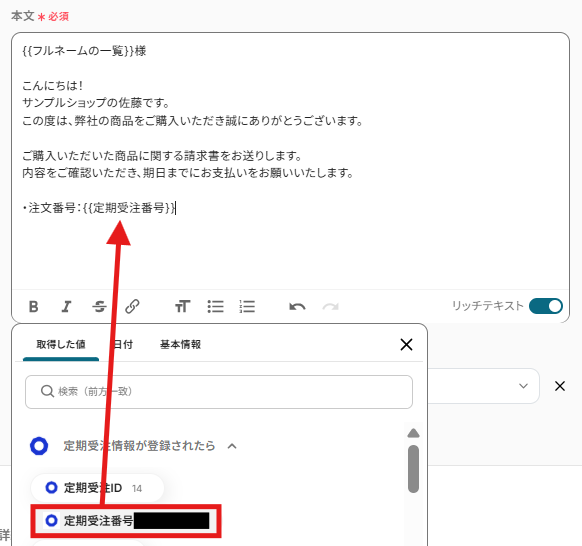Open the dropdown behind the popup

(x=523, y=386)
